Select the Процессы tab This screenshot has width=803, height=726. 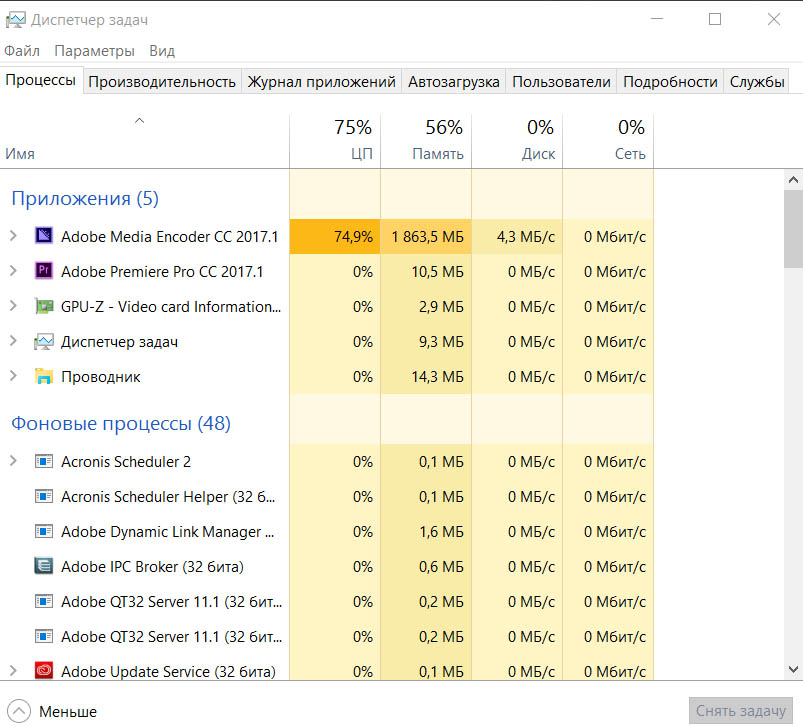41,80
